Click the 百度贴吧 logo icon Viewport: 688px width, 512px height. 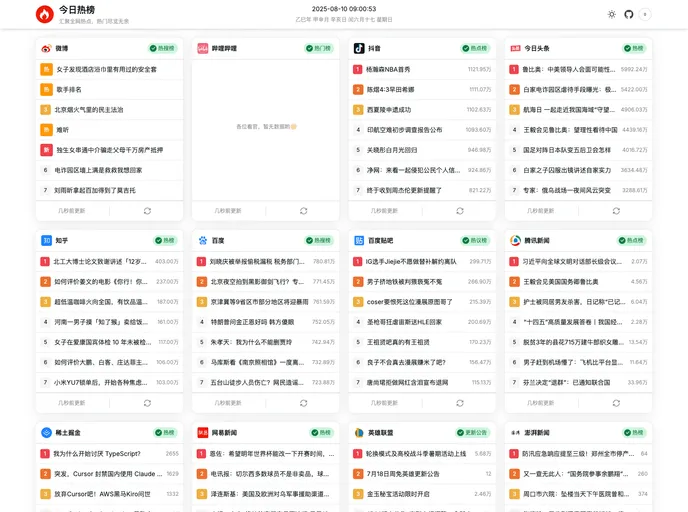click(359, 240)
